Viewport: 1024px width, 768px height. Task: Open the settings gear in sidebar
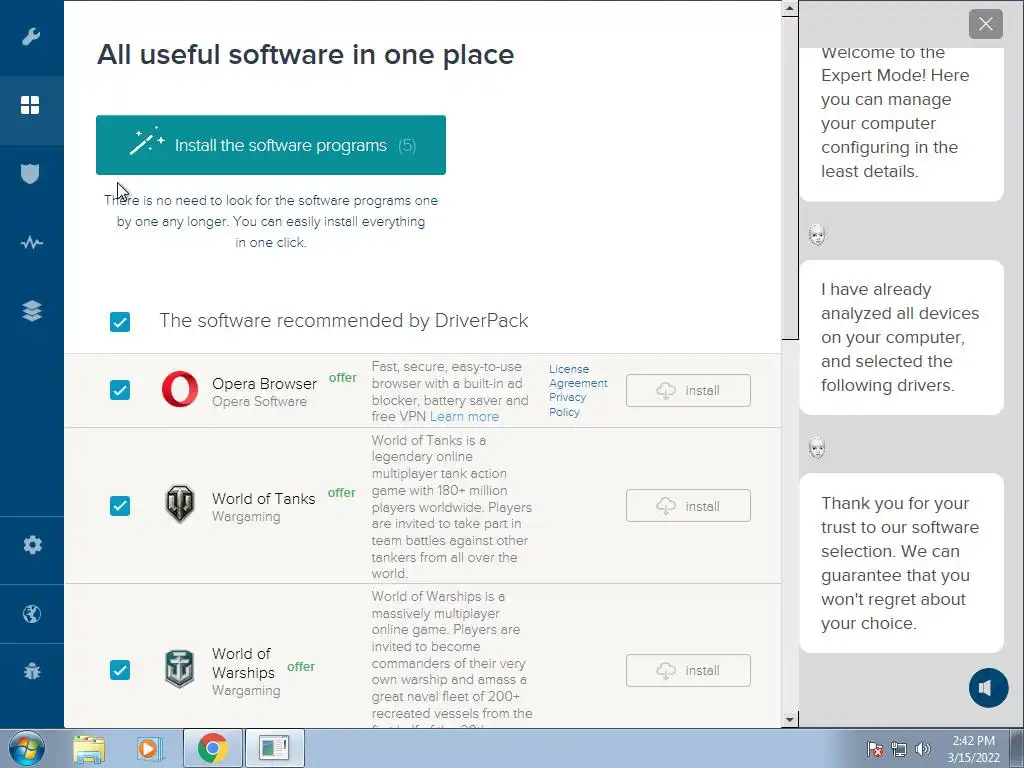tap(32, 545)
